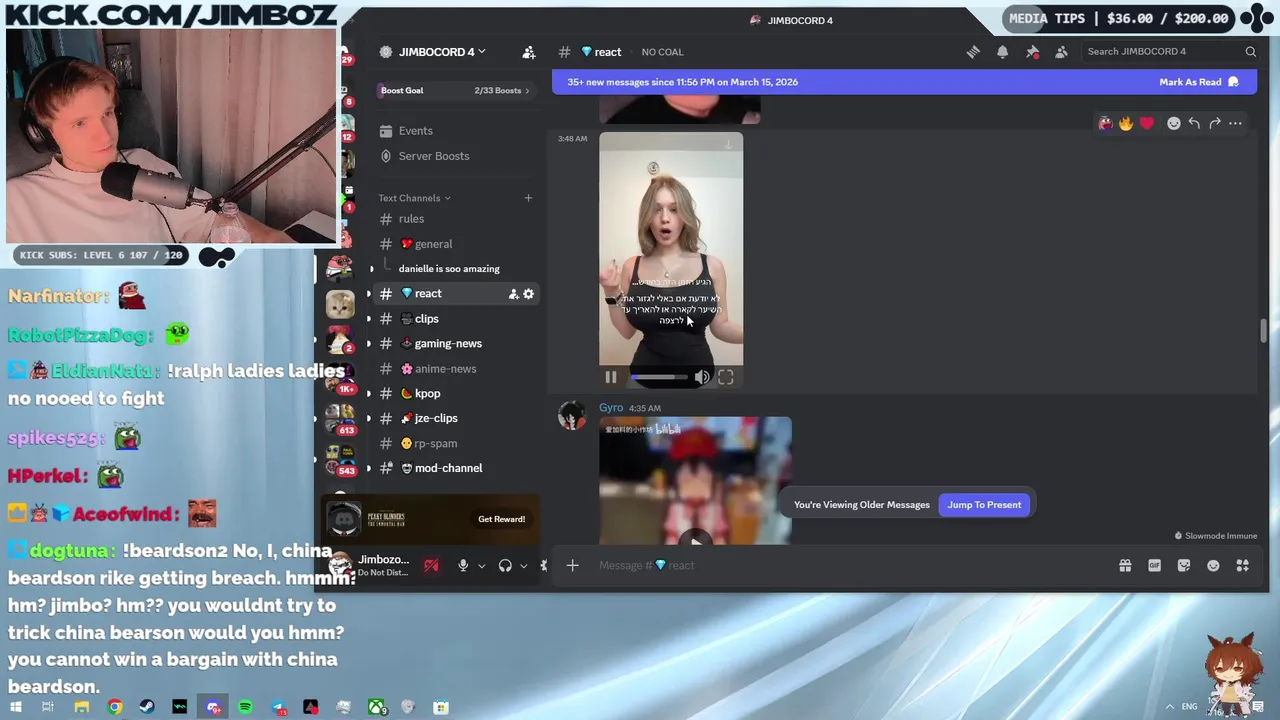Expand arrow beside kpop channel
The image size is (1280, 720).
369,394
